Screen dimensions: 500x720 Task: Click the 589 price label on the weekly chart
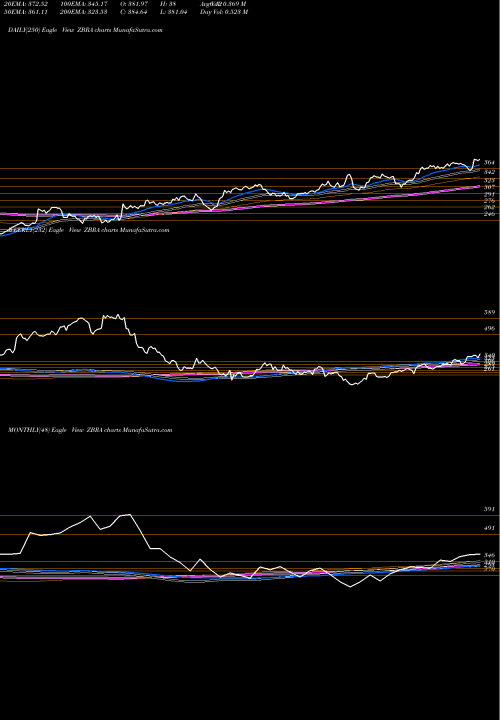pyautogui.click(x=489, y=312)
